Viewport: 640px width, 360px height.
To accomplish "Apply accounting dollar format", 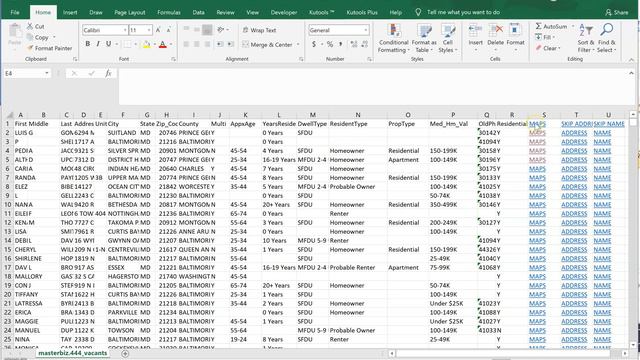I will (x=314, y=44).
